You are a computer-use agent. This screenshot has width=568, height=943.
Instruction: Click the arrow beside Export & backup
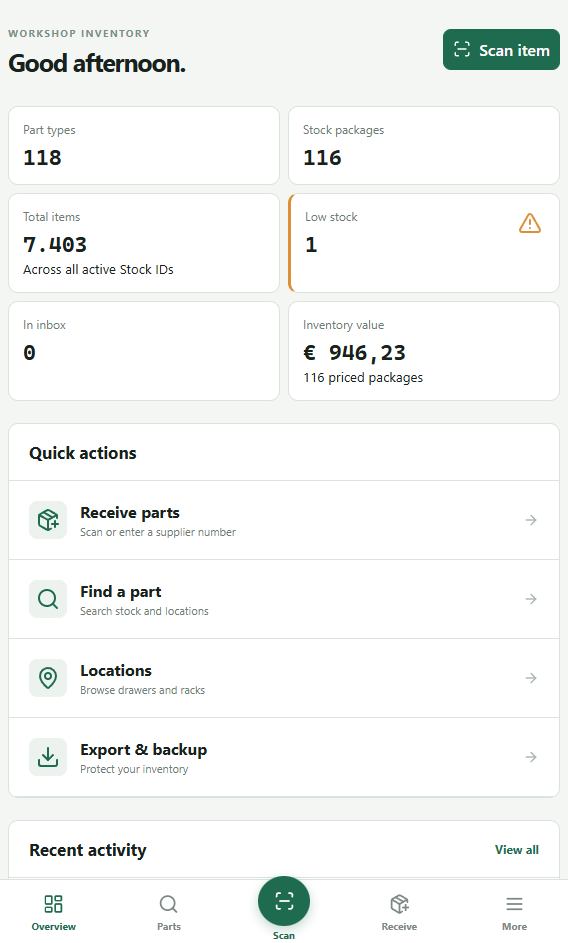531,757
